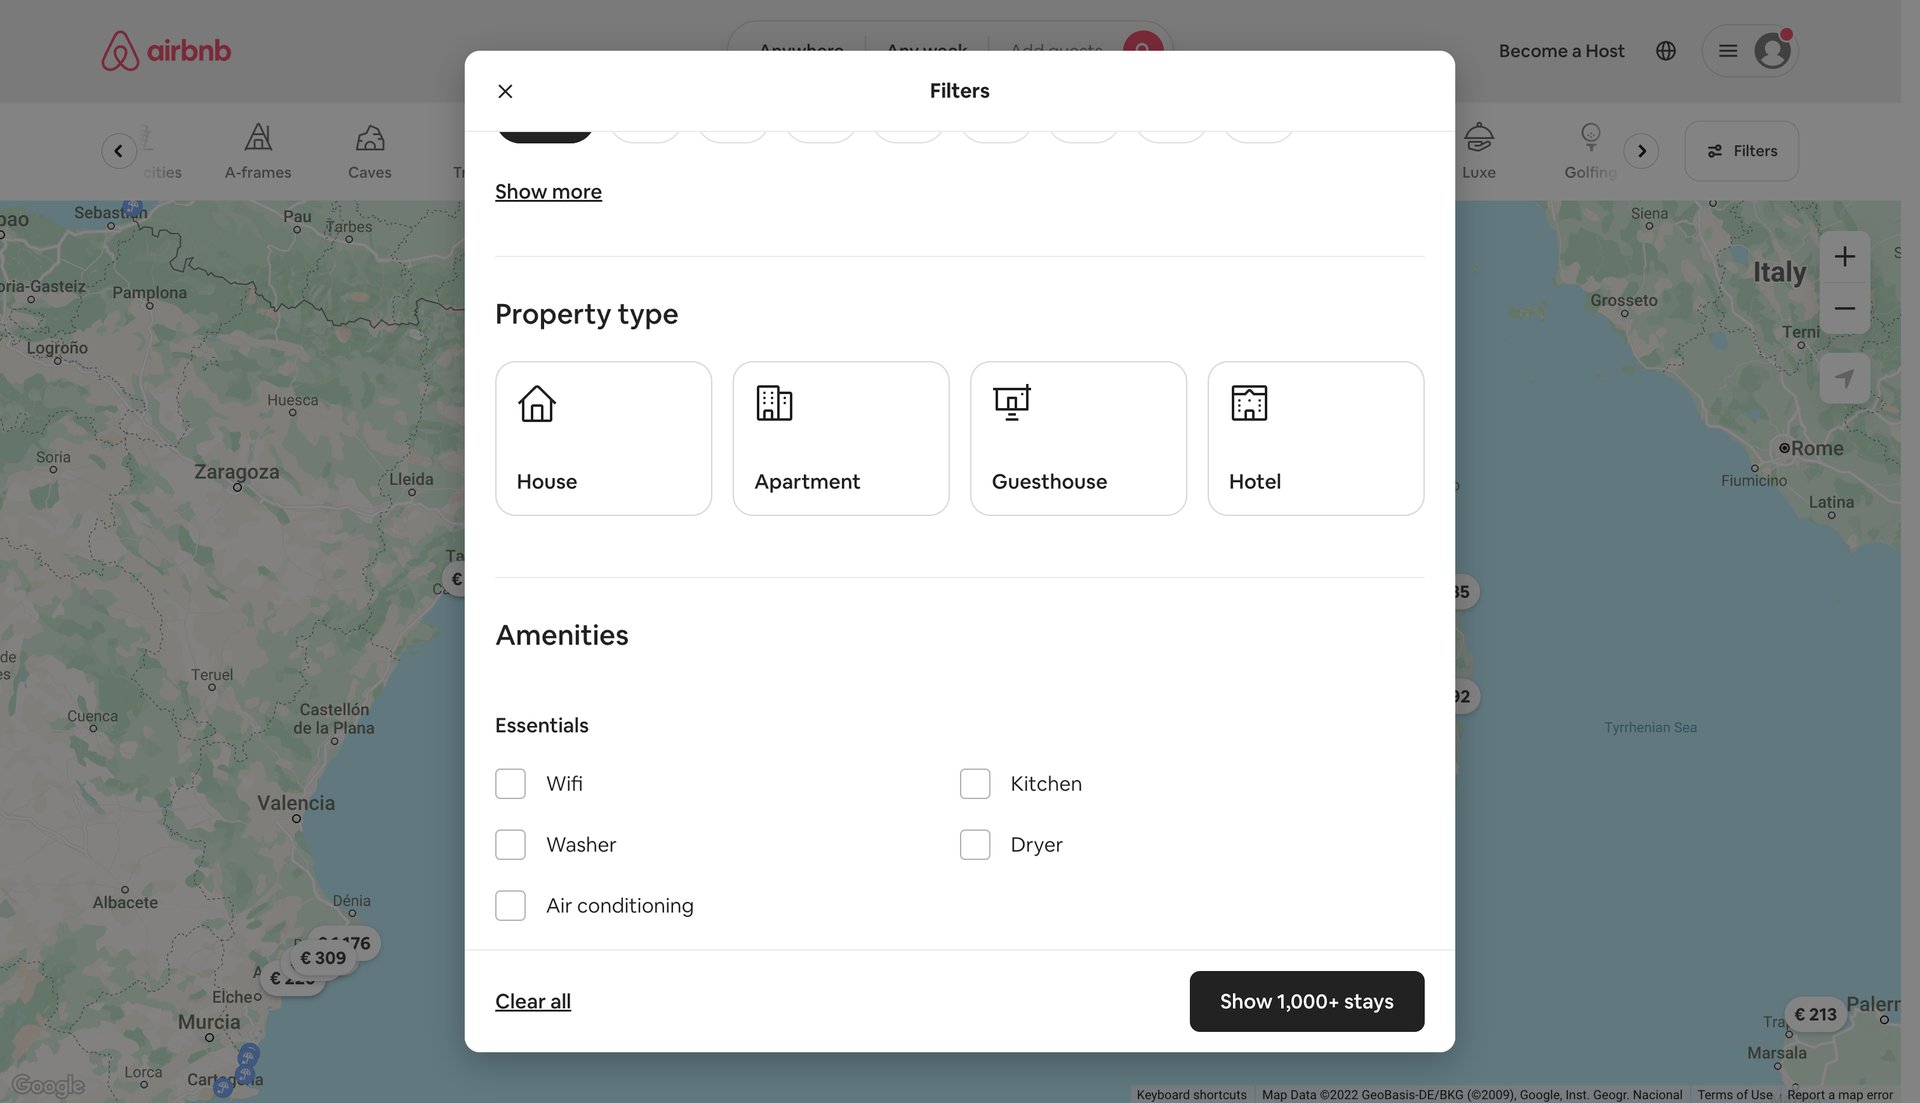Open the Anywhere search tab
The height and width of the screenshot is (1103, 1920).
coord(798,50)
